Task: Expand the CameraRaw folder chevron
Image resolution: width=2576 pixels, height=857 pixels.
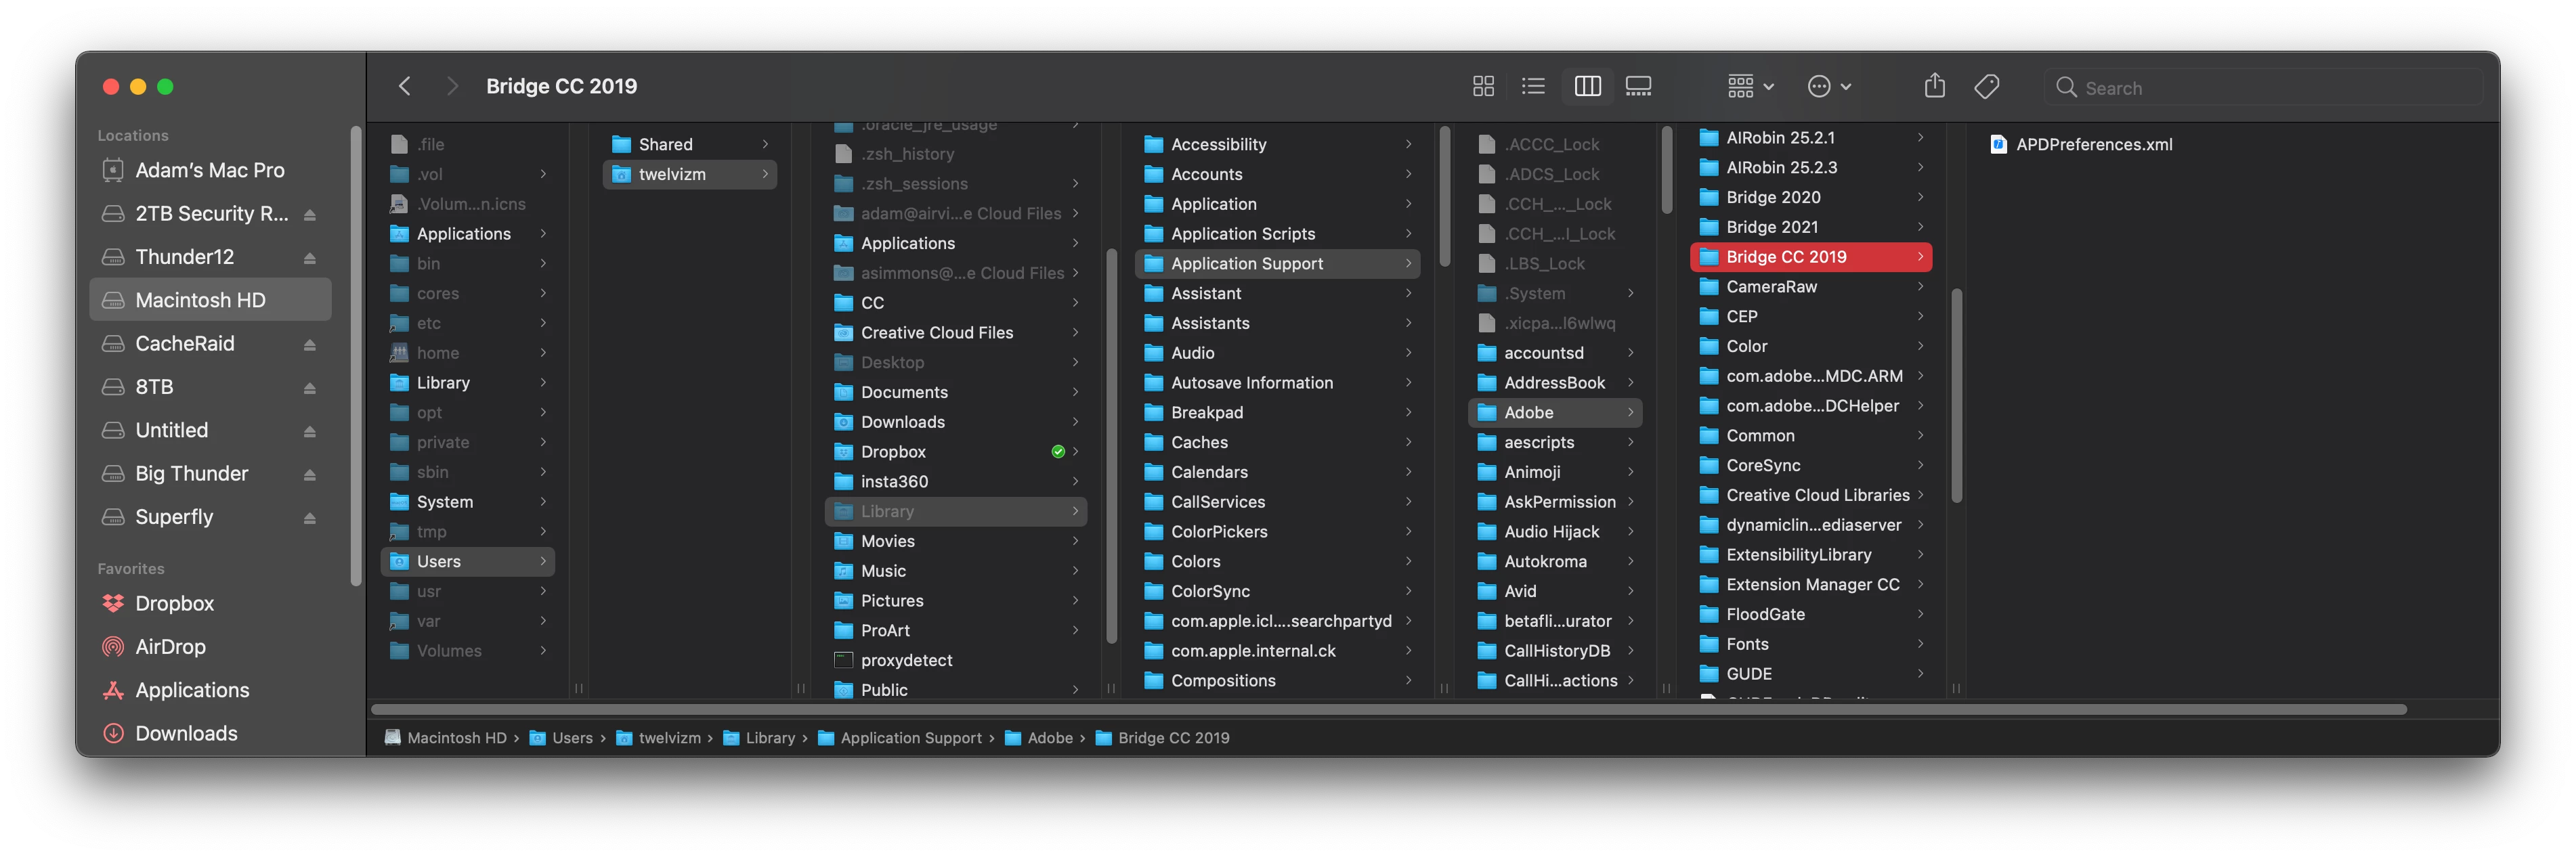Action: pos(1920,287)
